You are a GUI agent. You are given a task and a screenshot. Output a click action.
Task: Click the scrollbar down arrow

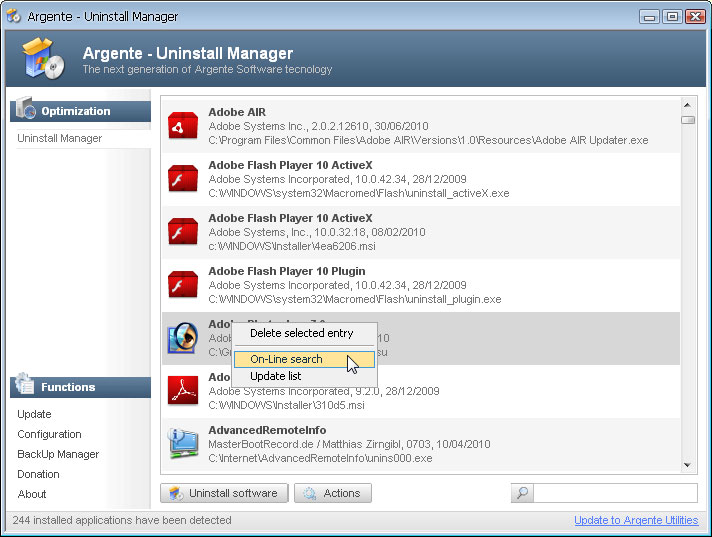687,465
